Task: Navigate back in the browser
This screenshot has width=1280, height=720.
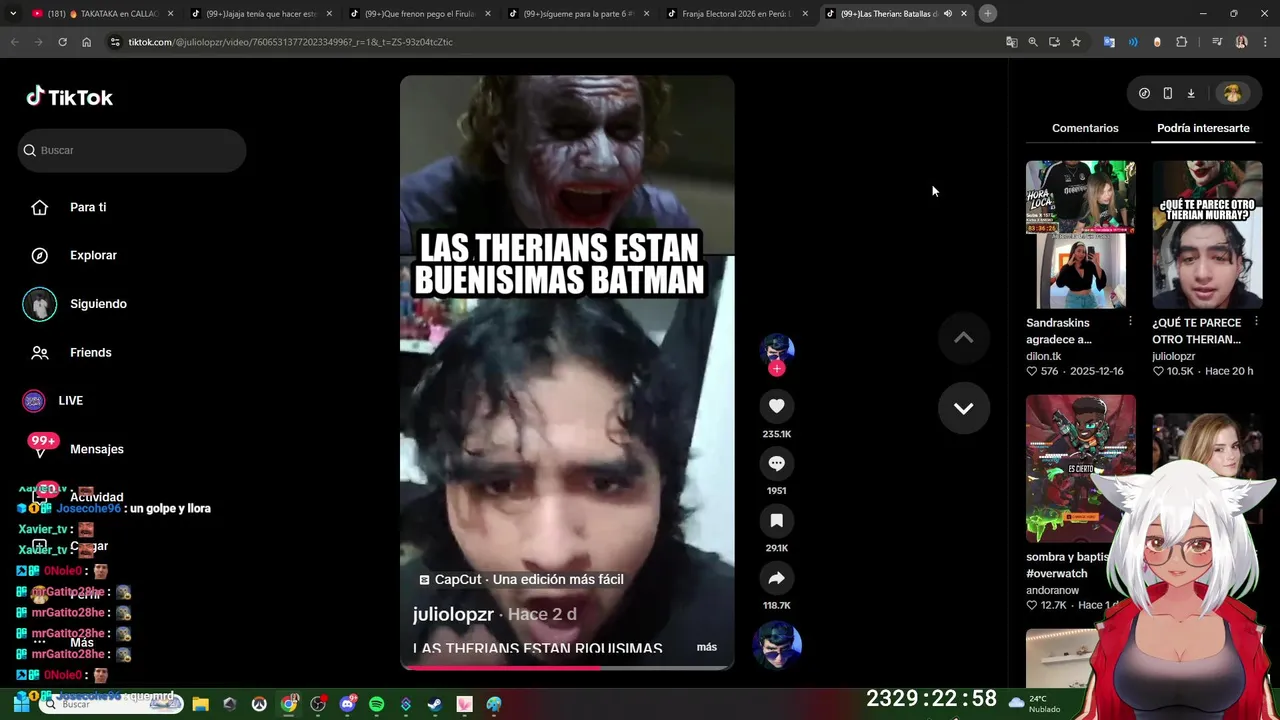Action: tap(14, 42)
